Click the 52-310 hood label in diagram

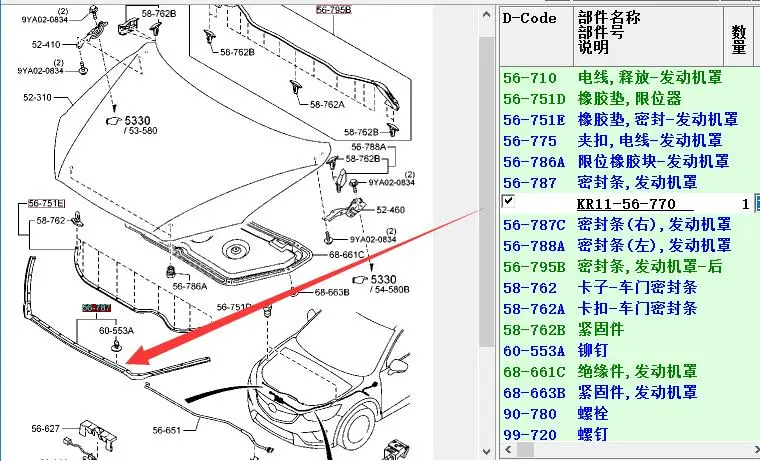[37, 97]
